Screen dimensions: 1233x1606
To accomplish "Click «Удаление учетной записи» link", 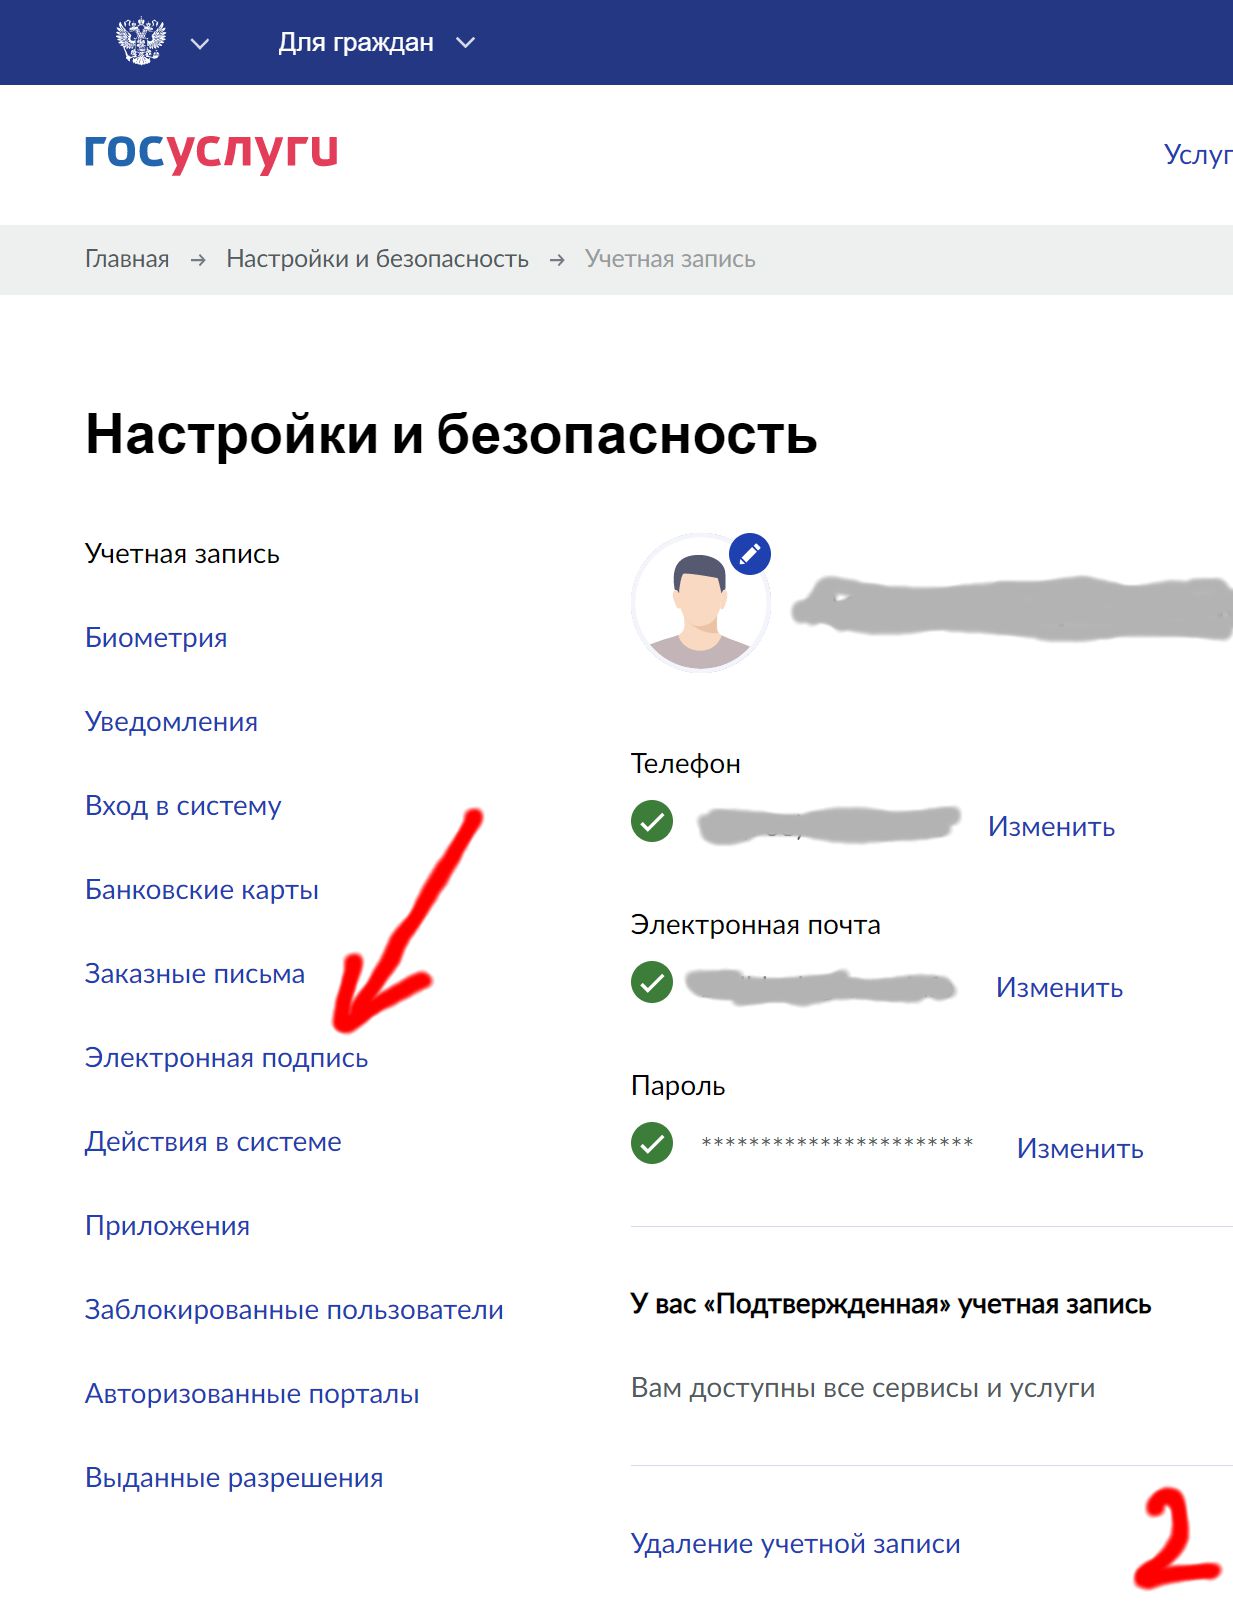I will pos(795,1544).
